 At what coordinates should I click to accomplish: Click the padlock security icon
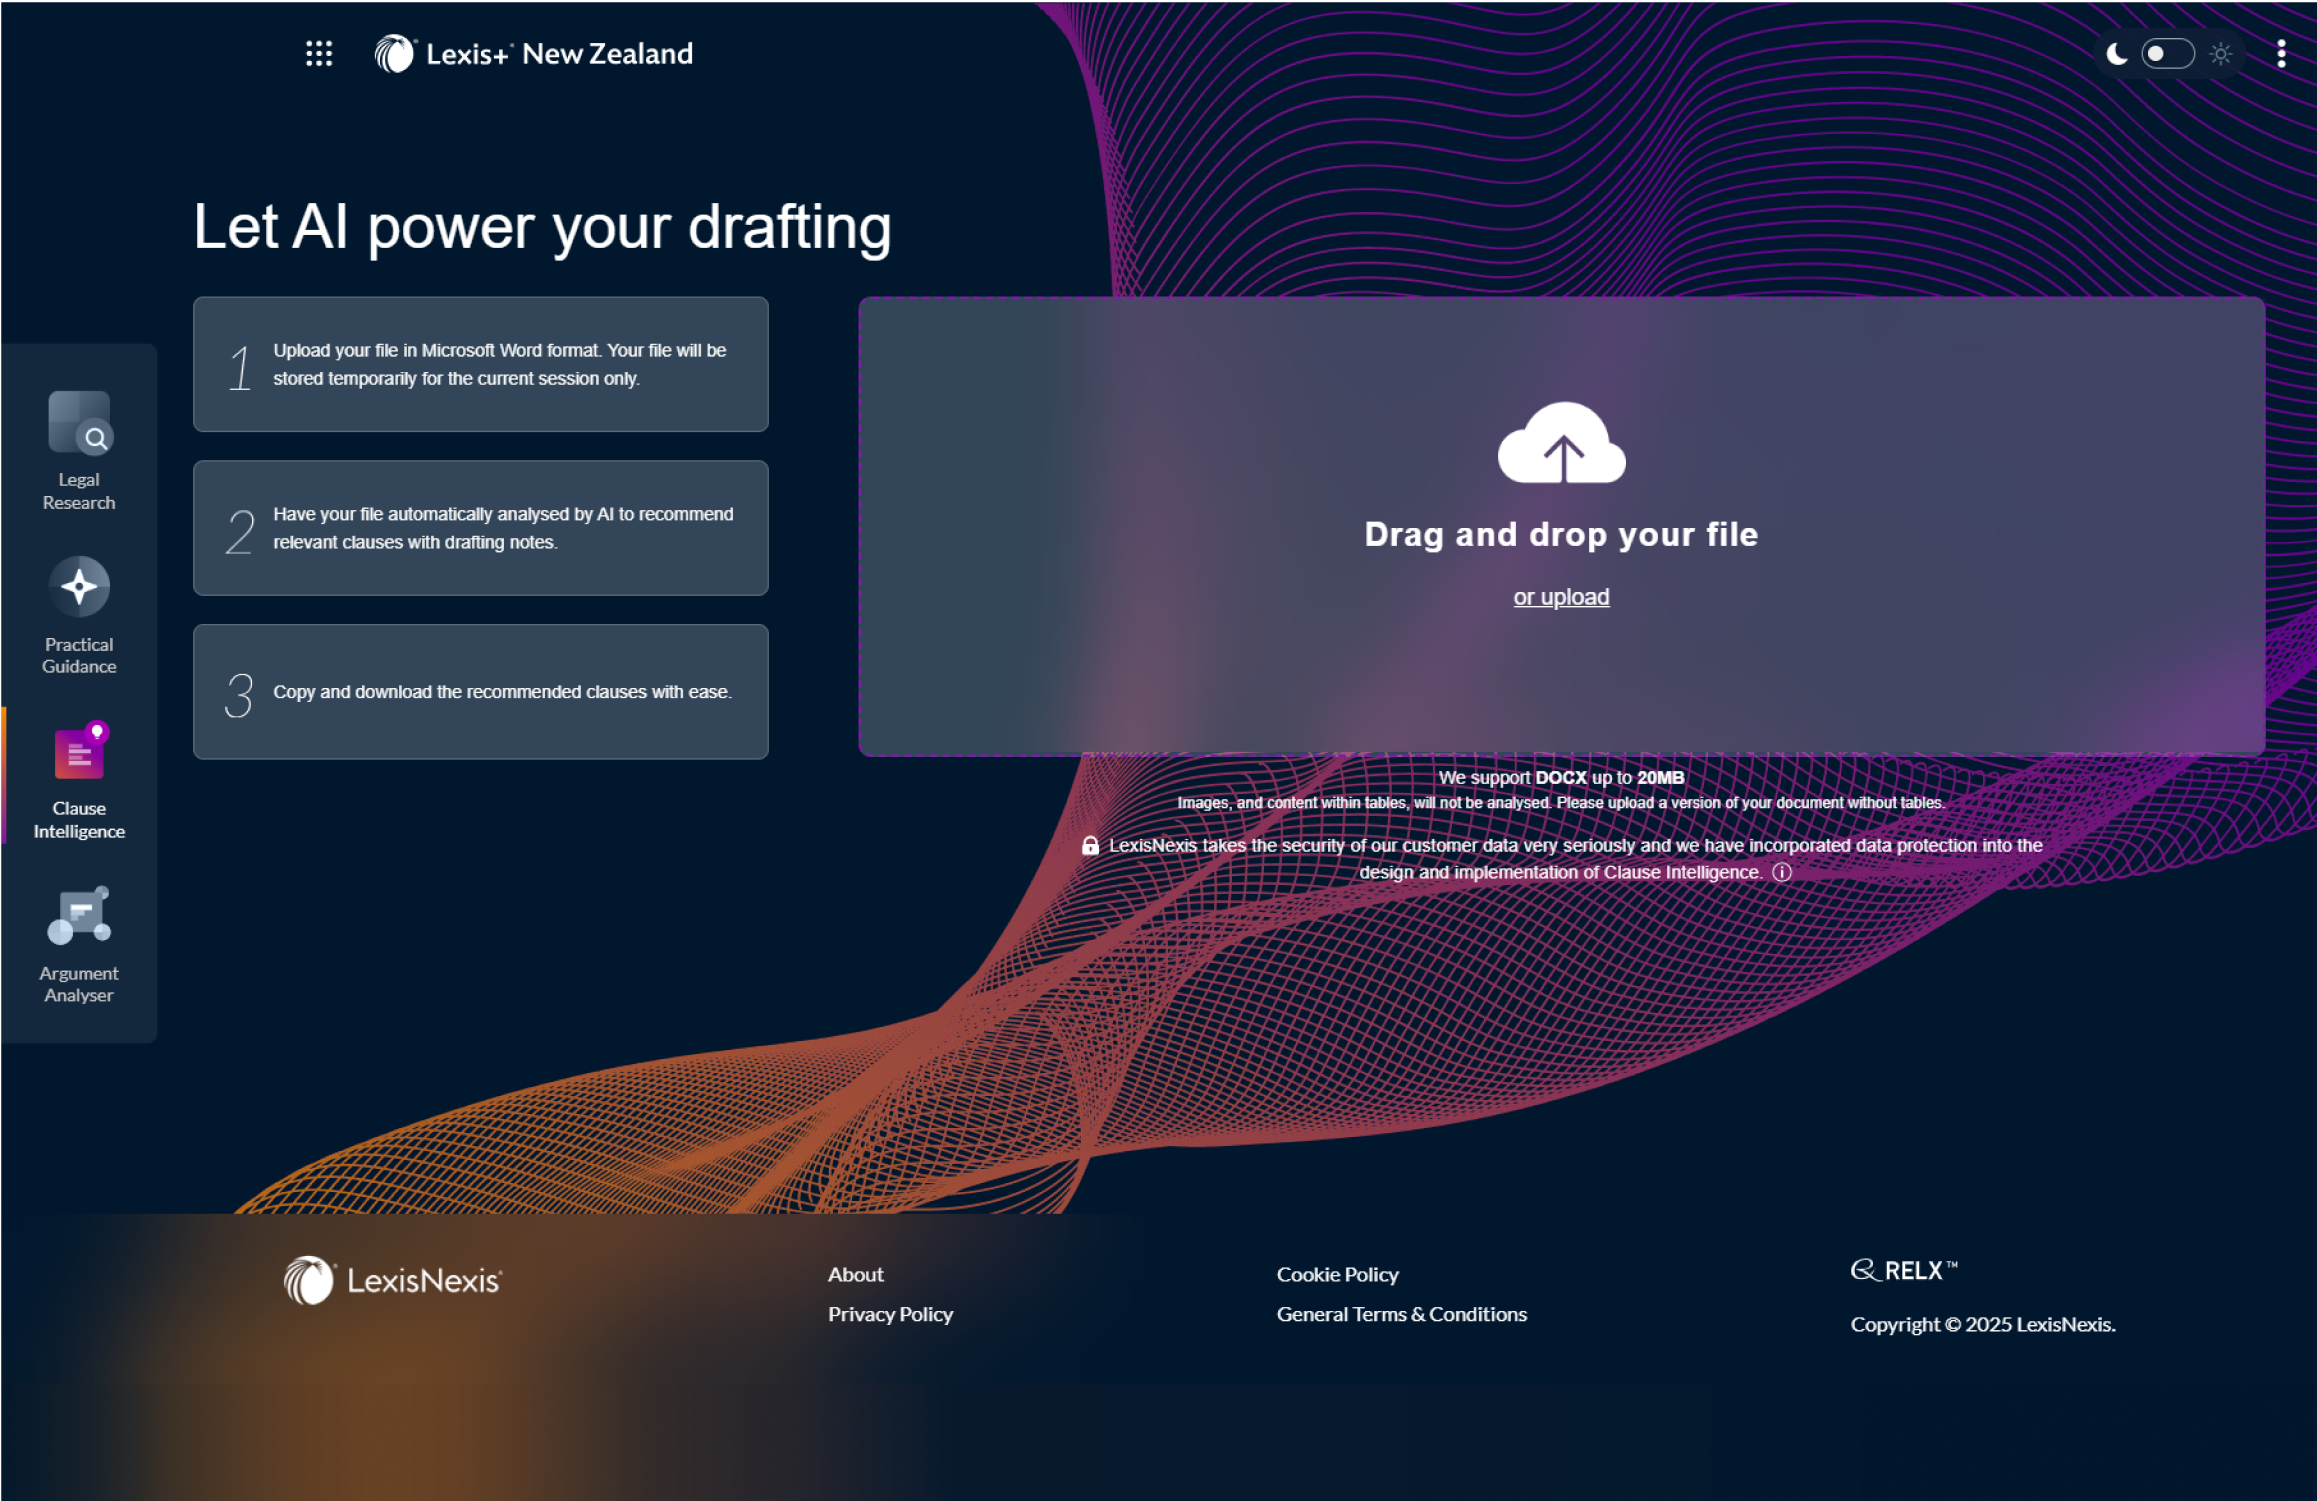1090,846
